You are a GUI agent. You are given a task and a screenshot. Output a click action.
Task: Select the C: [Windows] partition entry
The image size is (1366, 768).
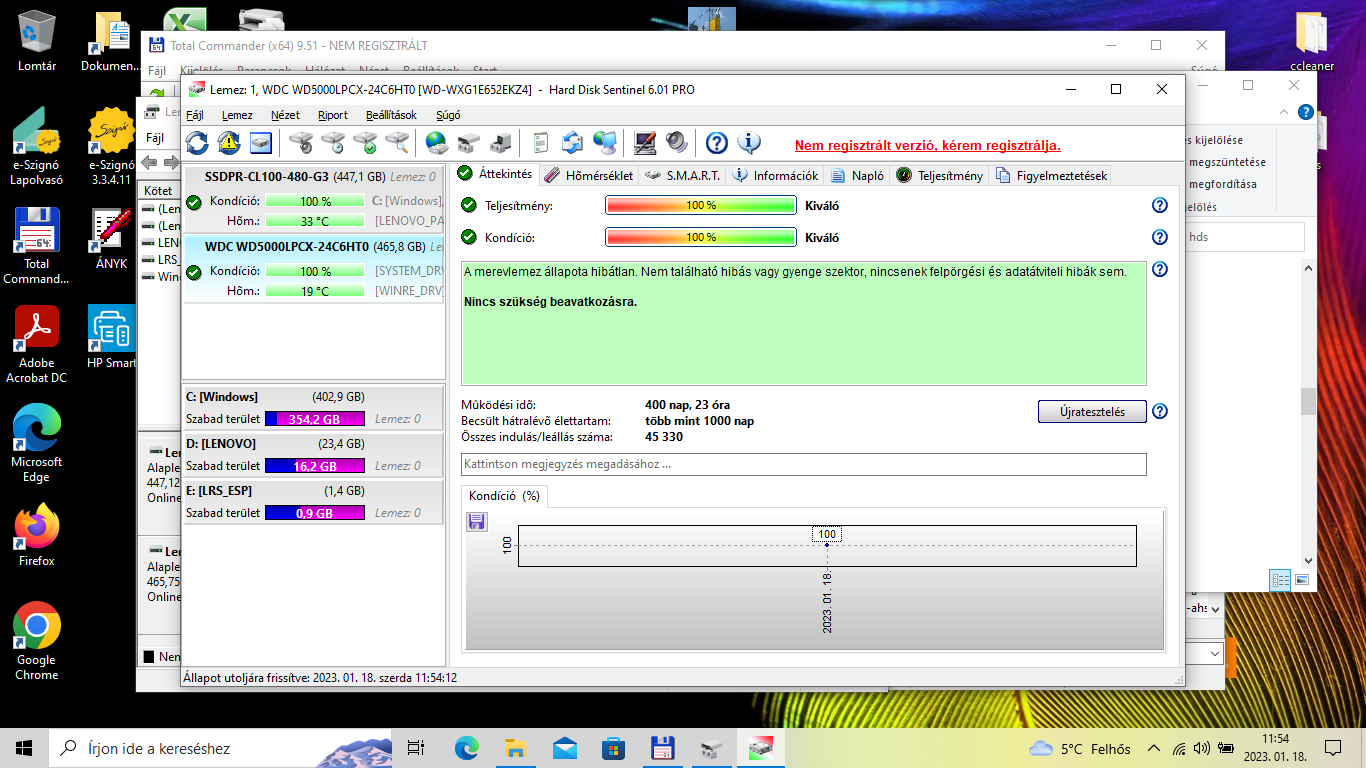[313, 407]
